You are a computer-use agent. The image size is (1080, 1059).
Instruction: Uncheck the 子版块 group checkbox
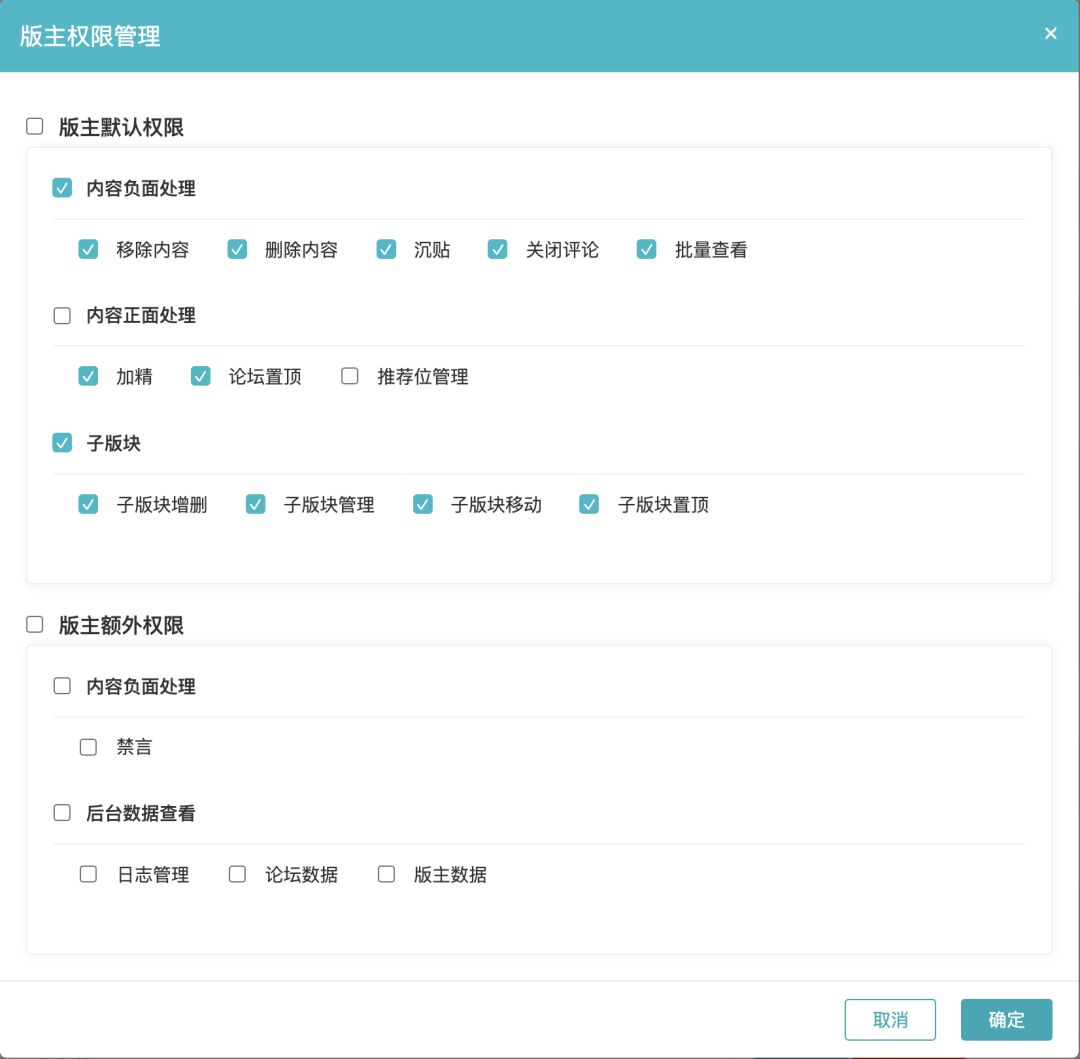pos(62,443)
